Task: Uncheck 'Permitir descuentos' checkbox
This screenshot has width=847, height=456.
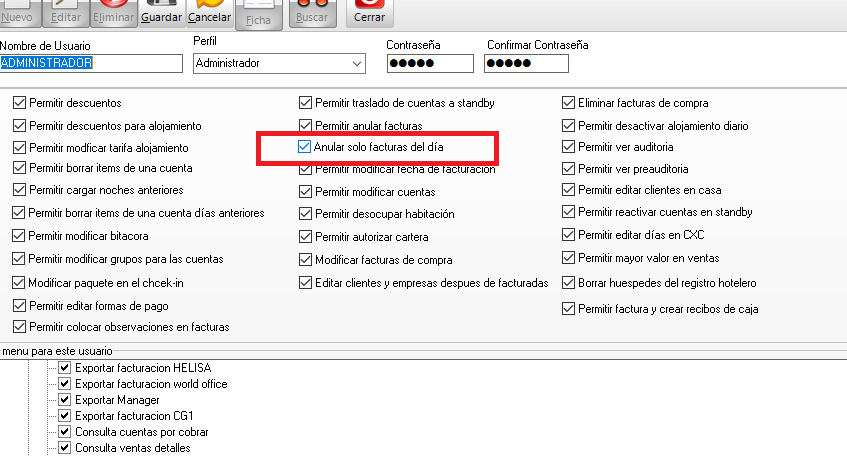Action: [20, 103]
